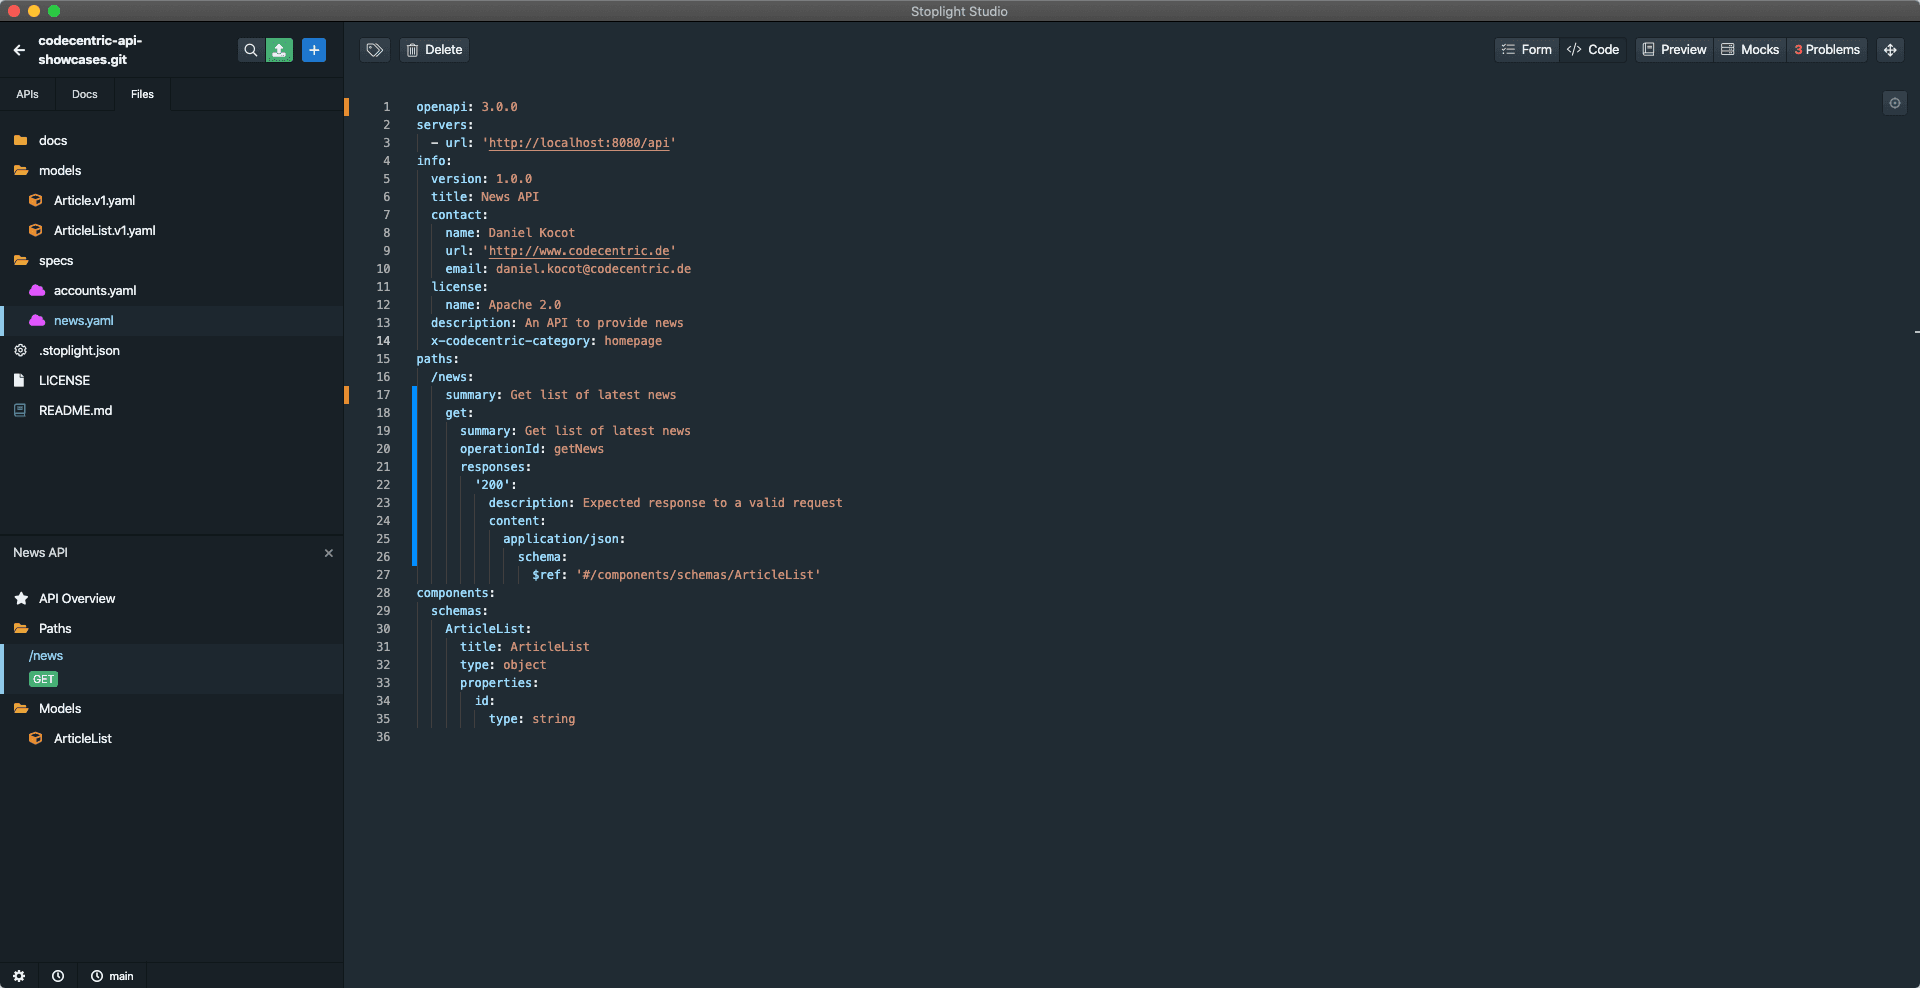Click the tag icon in the editor toolbar

click(x=375, y=50)
